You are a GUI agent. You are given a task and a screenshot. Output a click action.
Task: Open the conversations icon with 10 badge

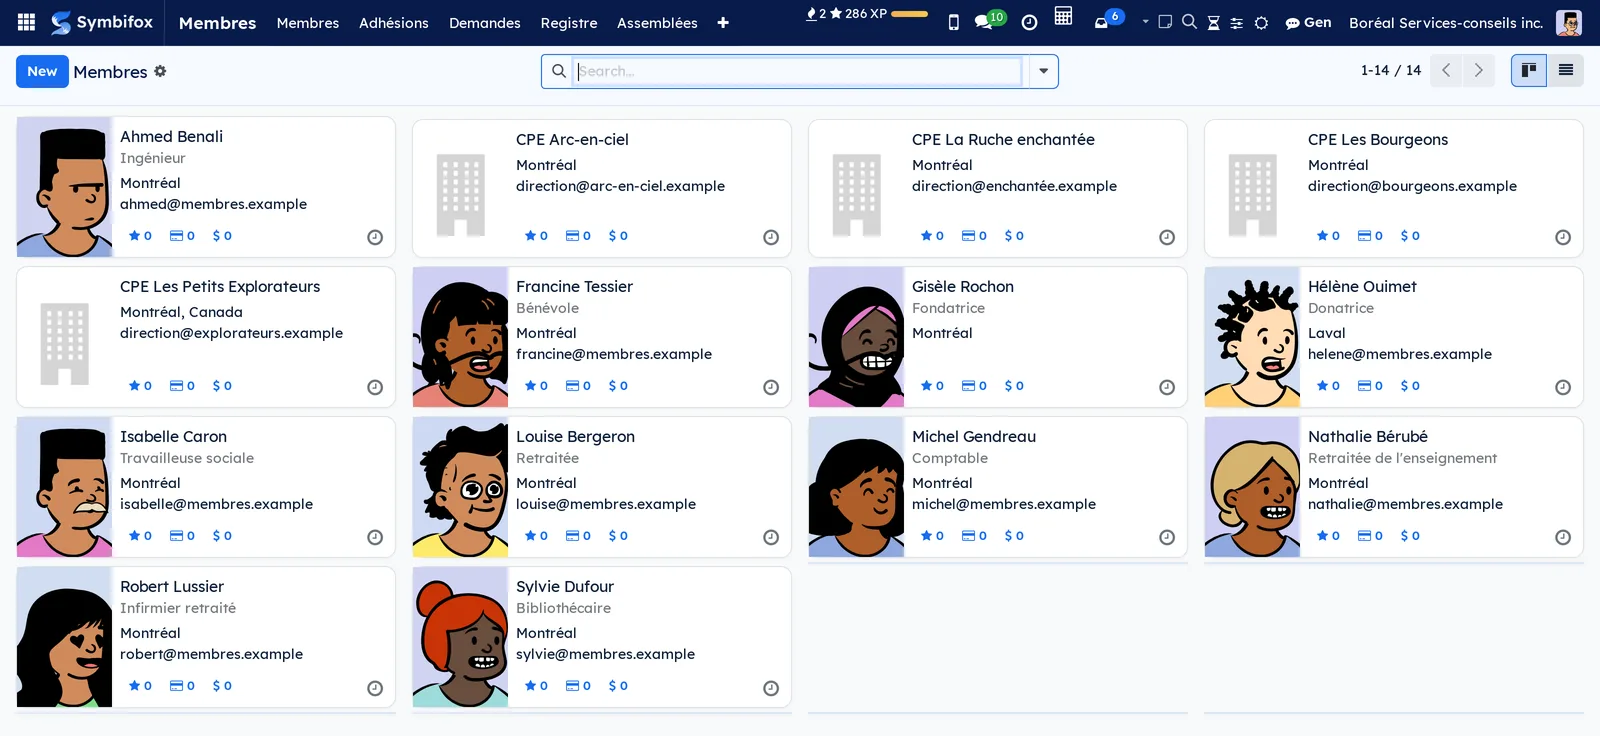(x=989, y=21)
